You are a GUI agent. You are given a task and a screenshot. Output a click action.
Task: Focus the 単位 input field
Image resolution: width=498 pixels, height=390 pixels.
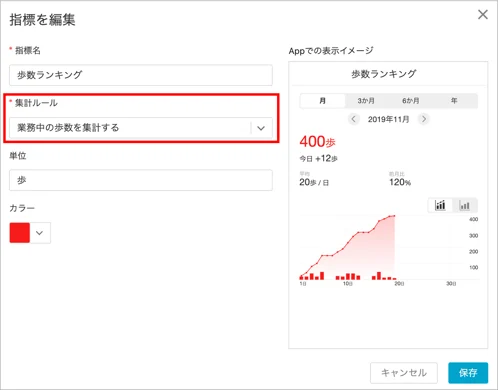[x=141, y=180]
